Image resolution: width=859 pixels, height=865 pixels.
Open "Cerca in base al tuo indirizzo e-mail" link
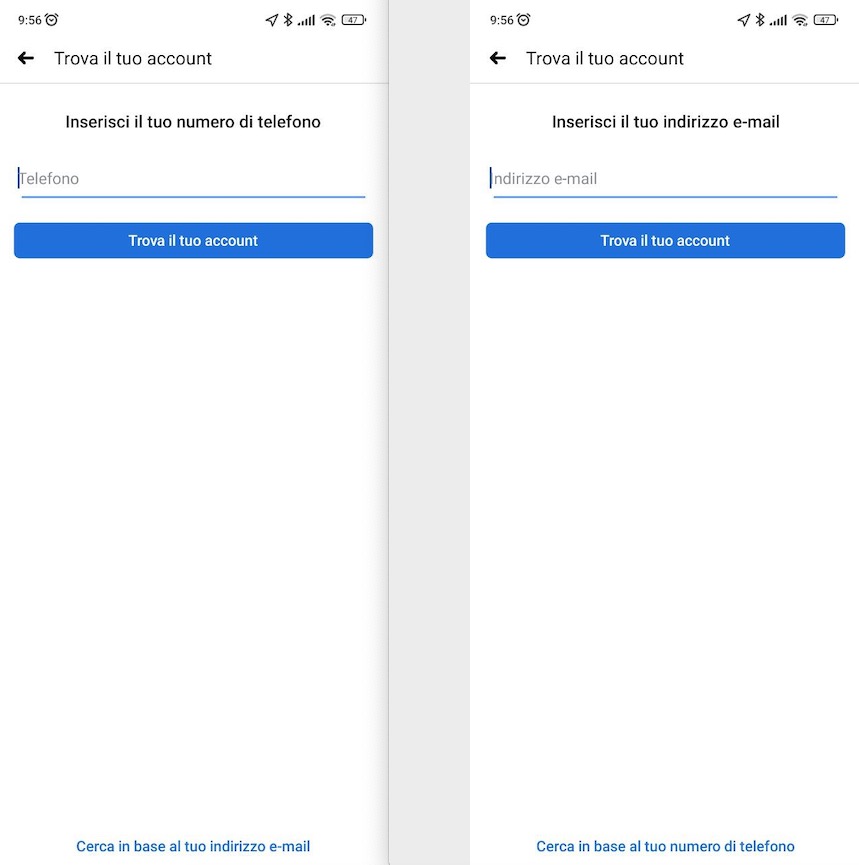point(193,846)
